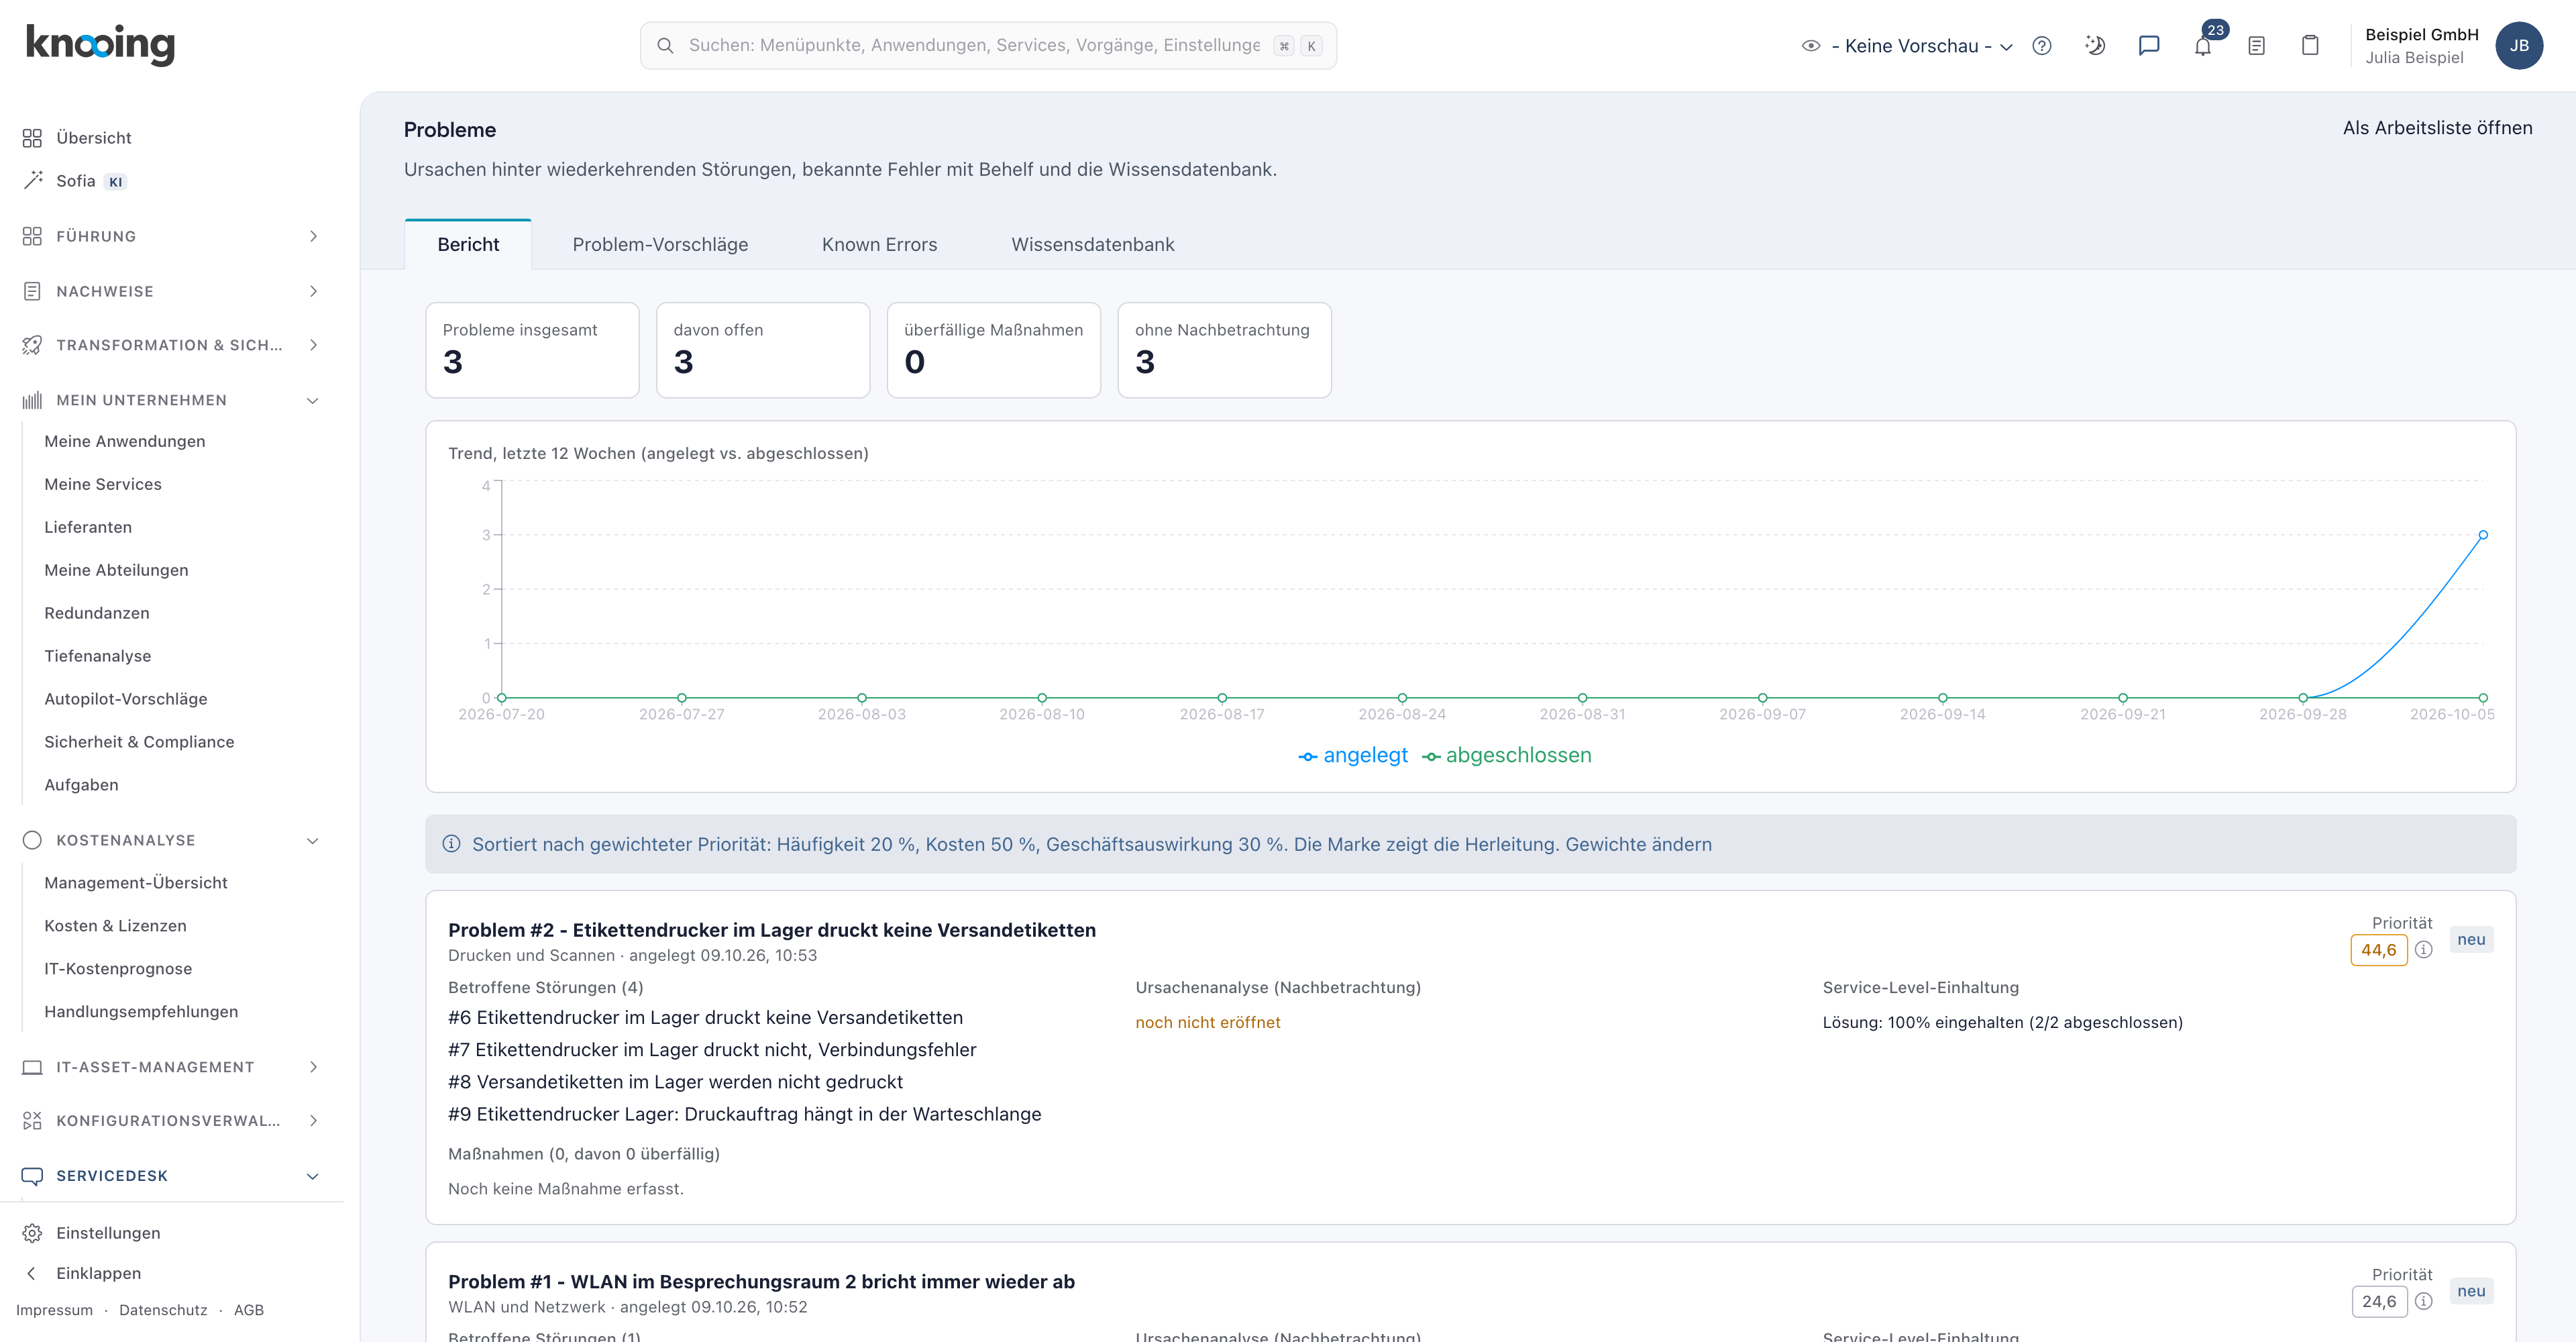Image resolution: width=2576 pixels, height=1342 pixels.
Task: Click info icon in sorting notice
Action: (x=452, y=844)
